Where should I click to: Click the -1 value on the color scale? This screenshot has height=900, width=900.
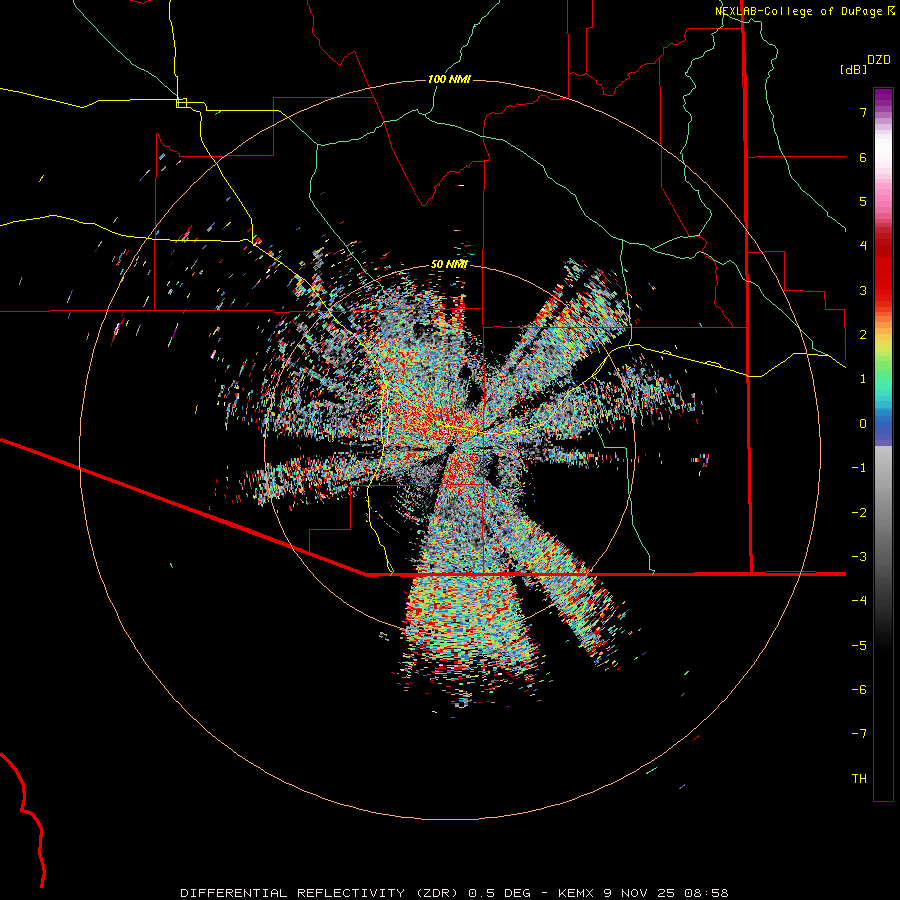point(859,468)
